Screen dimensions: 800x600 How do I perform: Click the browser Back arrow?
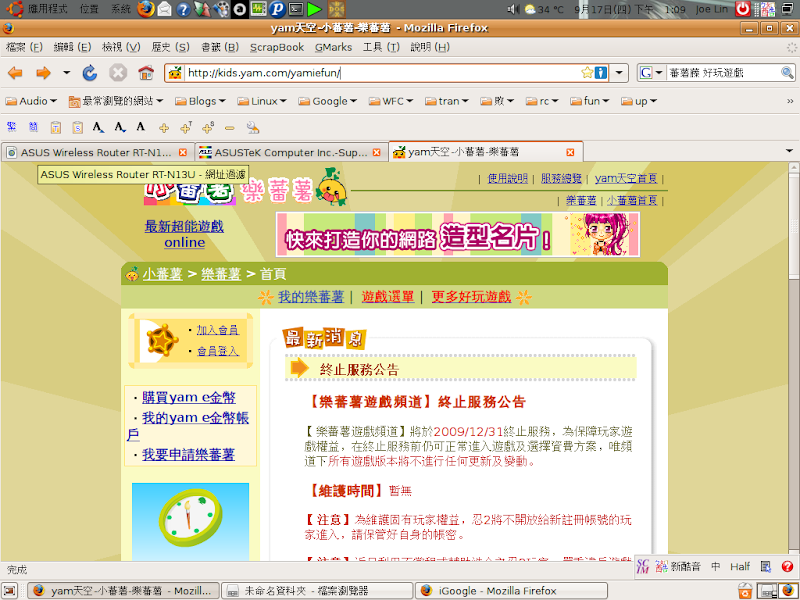[15, 73]
